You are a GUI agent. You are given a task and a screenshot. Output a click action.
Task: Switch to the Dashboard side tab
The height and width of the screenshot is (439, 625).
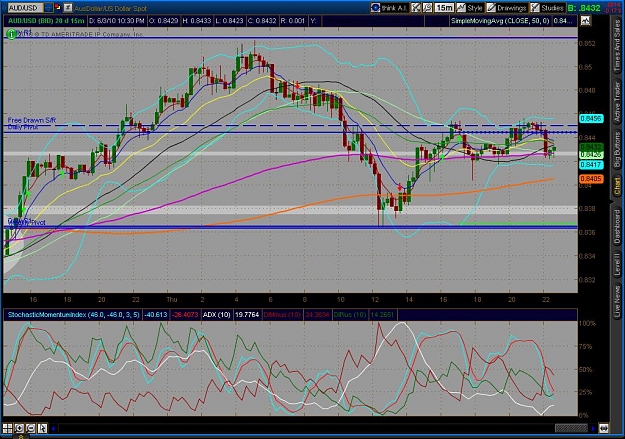[617, 226]
